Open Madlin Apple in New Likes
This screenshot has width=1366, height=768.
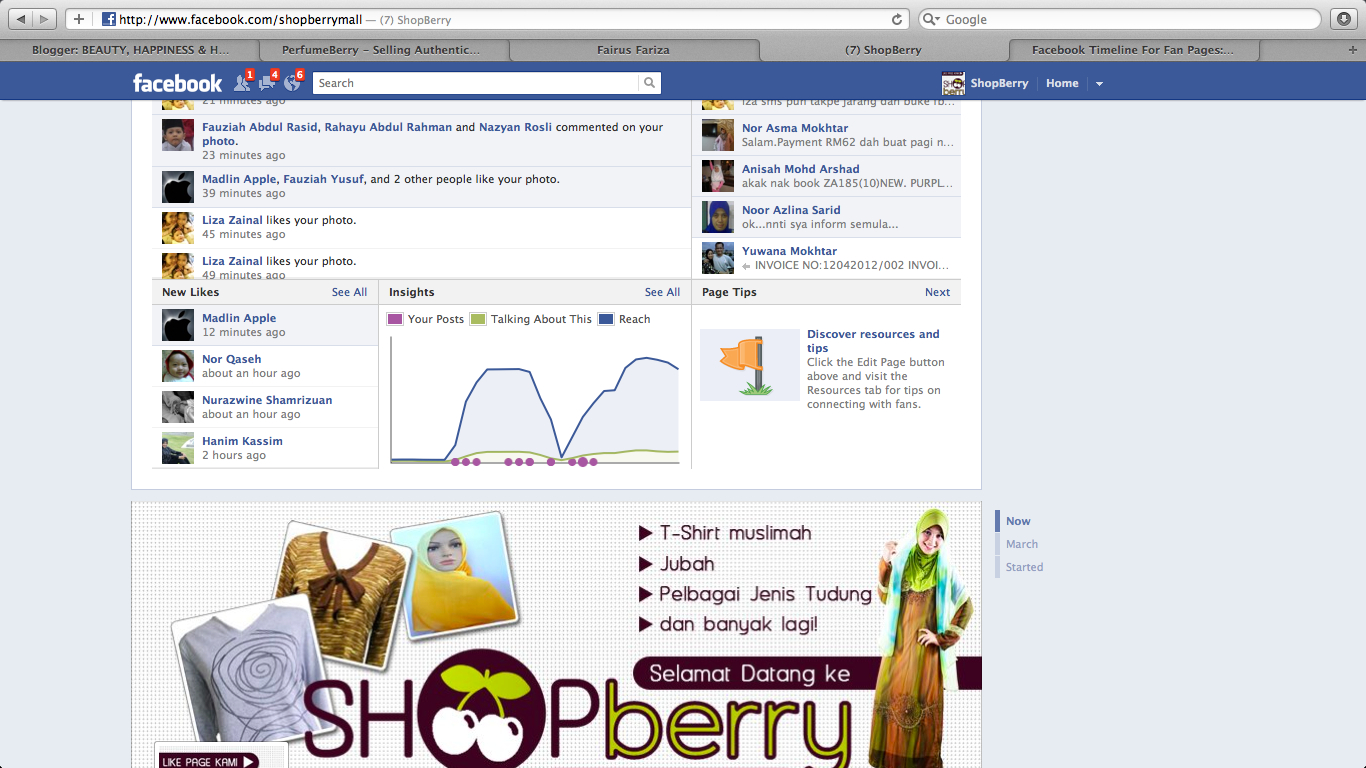[x=239, y=318]
